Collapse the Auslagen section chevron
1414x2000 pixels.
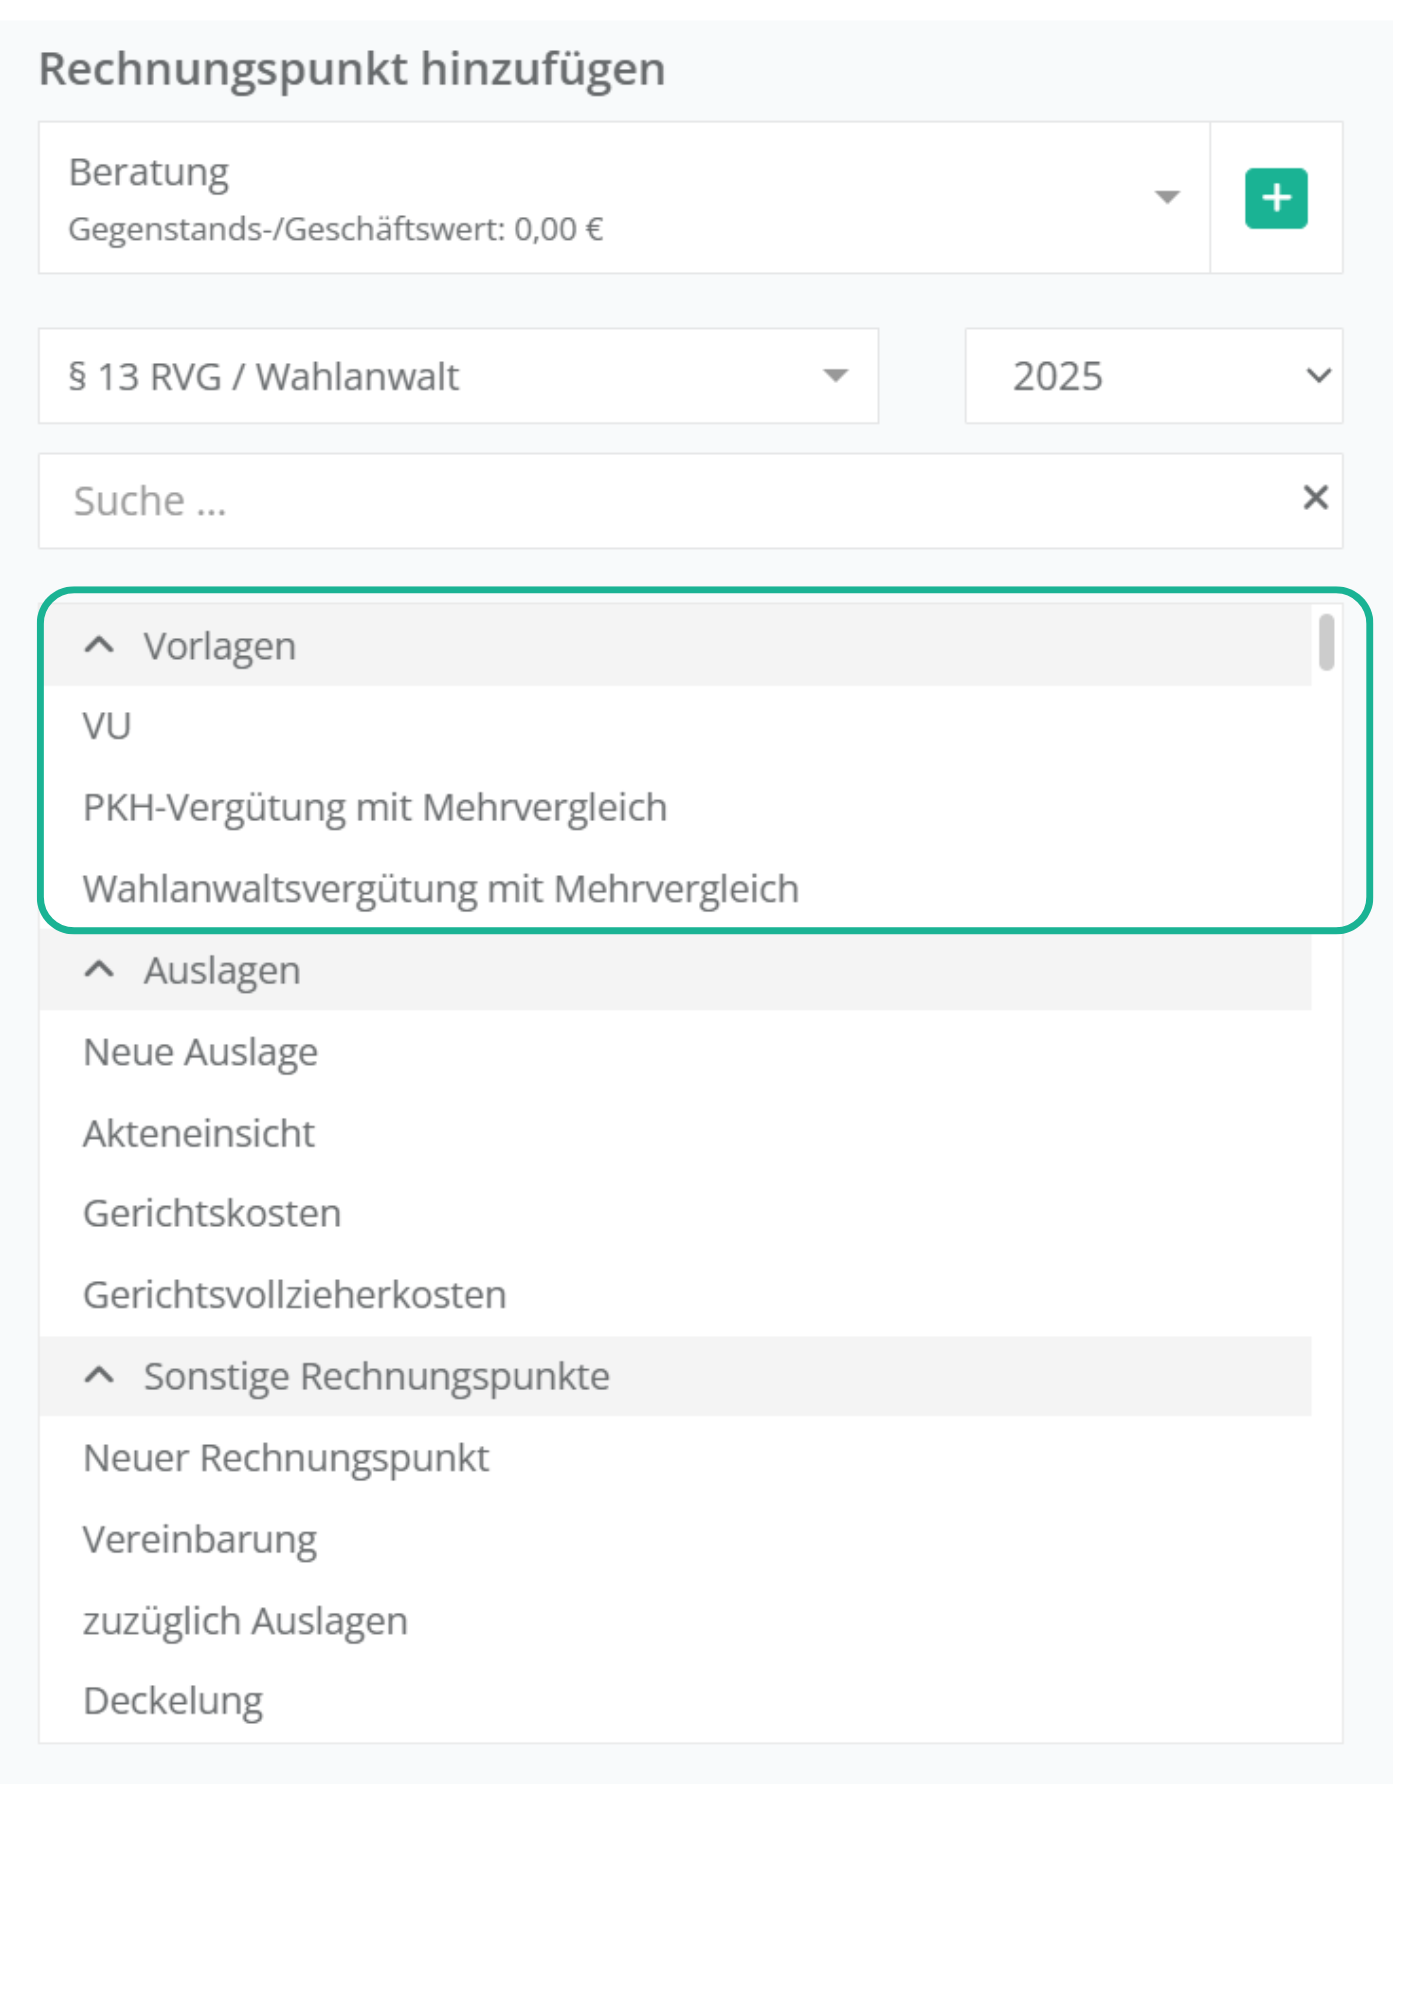99,970
